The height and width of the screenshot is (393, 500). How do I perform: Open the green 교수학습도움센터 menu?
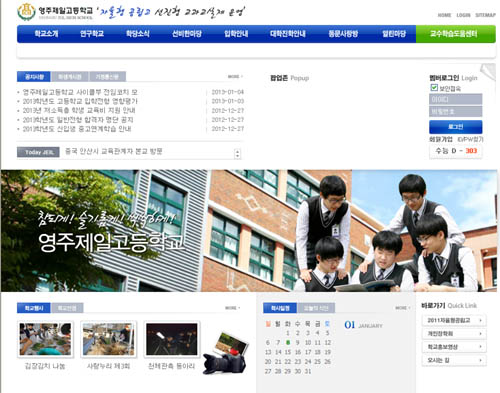point(456,34)
